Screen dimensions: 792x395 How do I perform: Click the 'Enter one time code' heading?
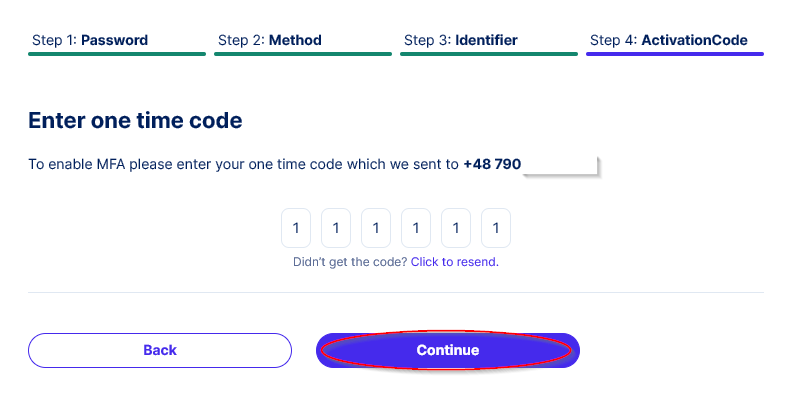pos(135,121)
